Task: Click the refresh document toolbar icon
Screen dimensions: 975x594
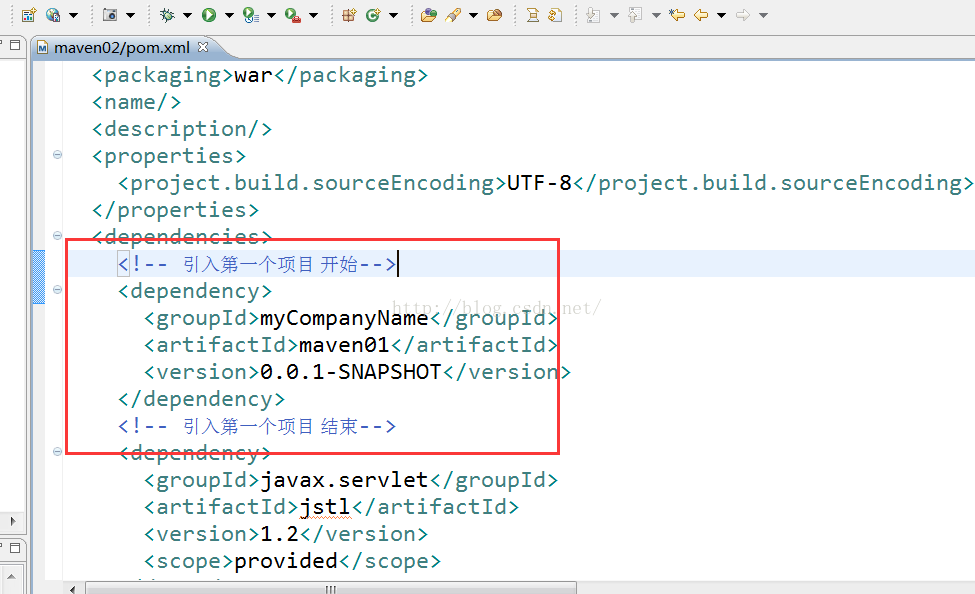Action: pos(555,15)
